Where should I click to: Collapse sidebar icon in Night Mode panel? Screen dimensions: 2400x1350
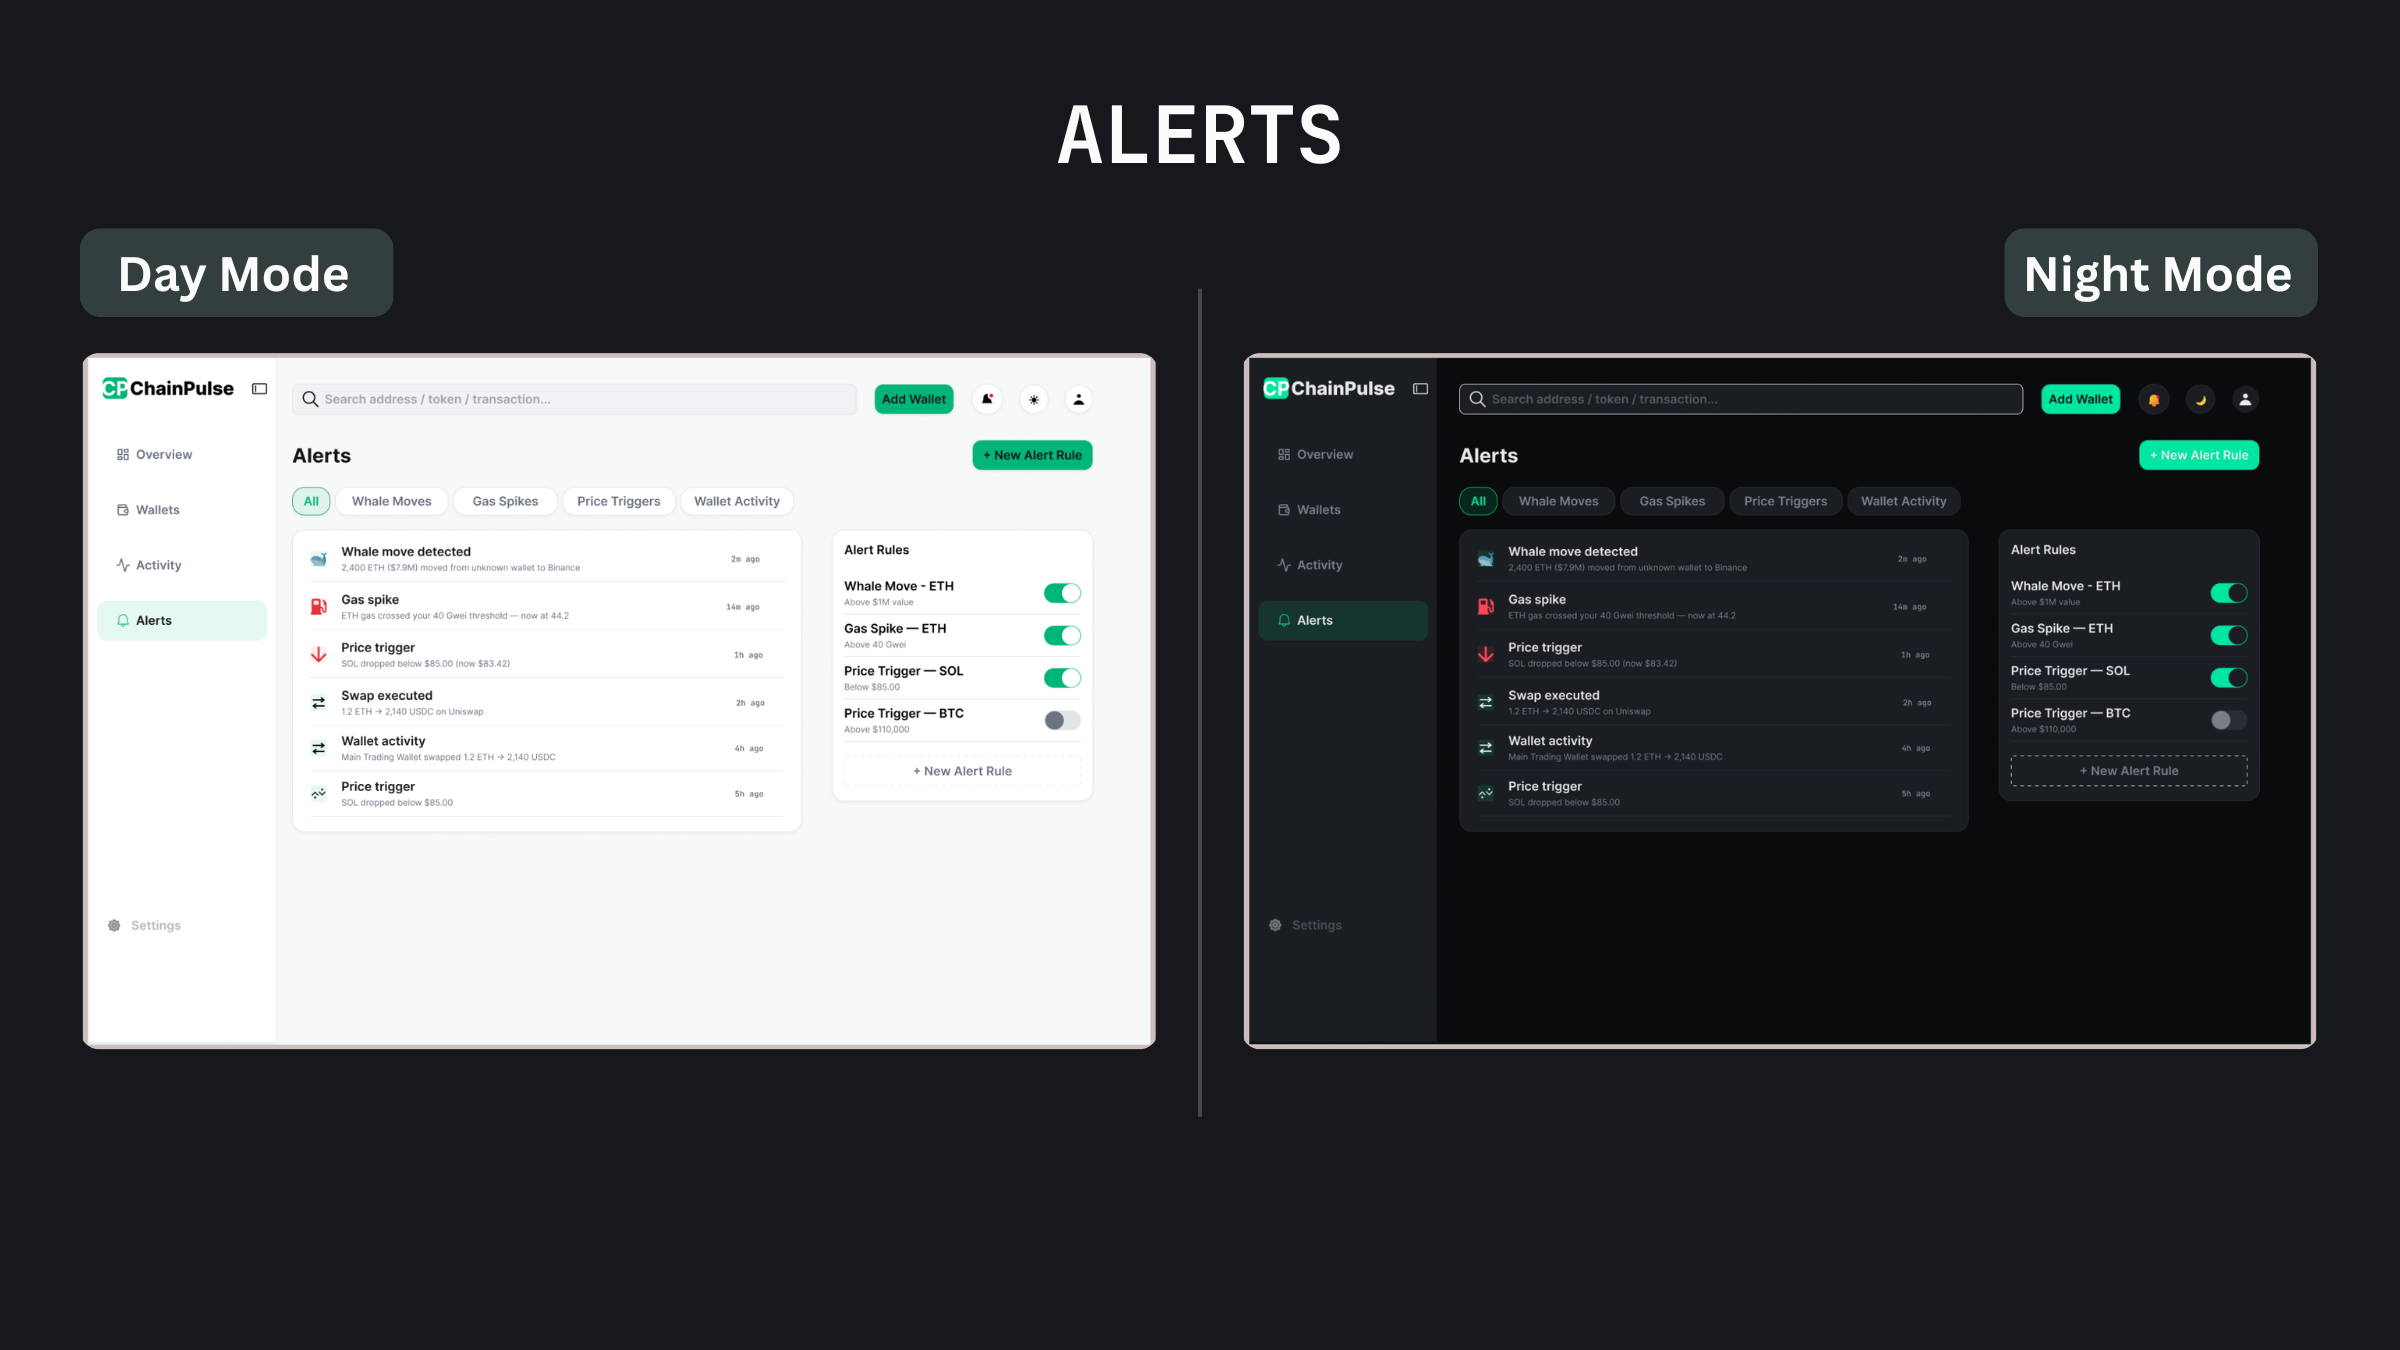(x=1420, y=389)
